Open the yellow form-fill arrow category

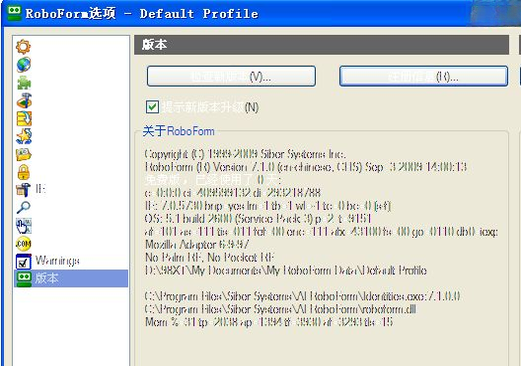pyautogui.click(x=23, y=118)
